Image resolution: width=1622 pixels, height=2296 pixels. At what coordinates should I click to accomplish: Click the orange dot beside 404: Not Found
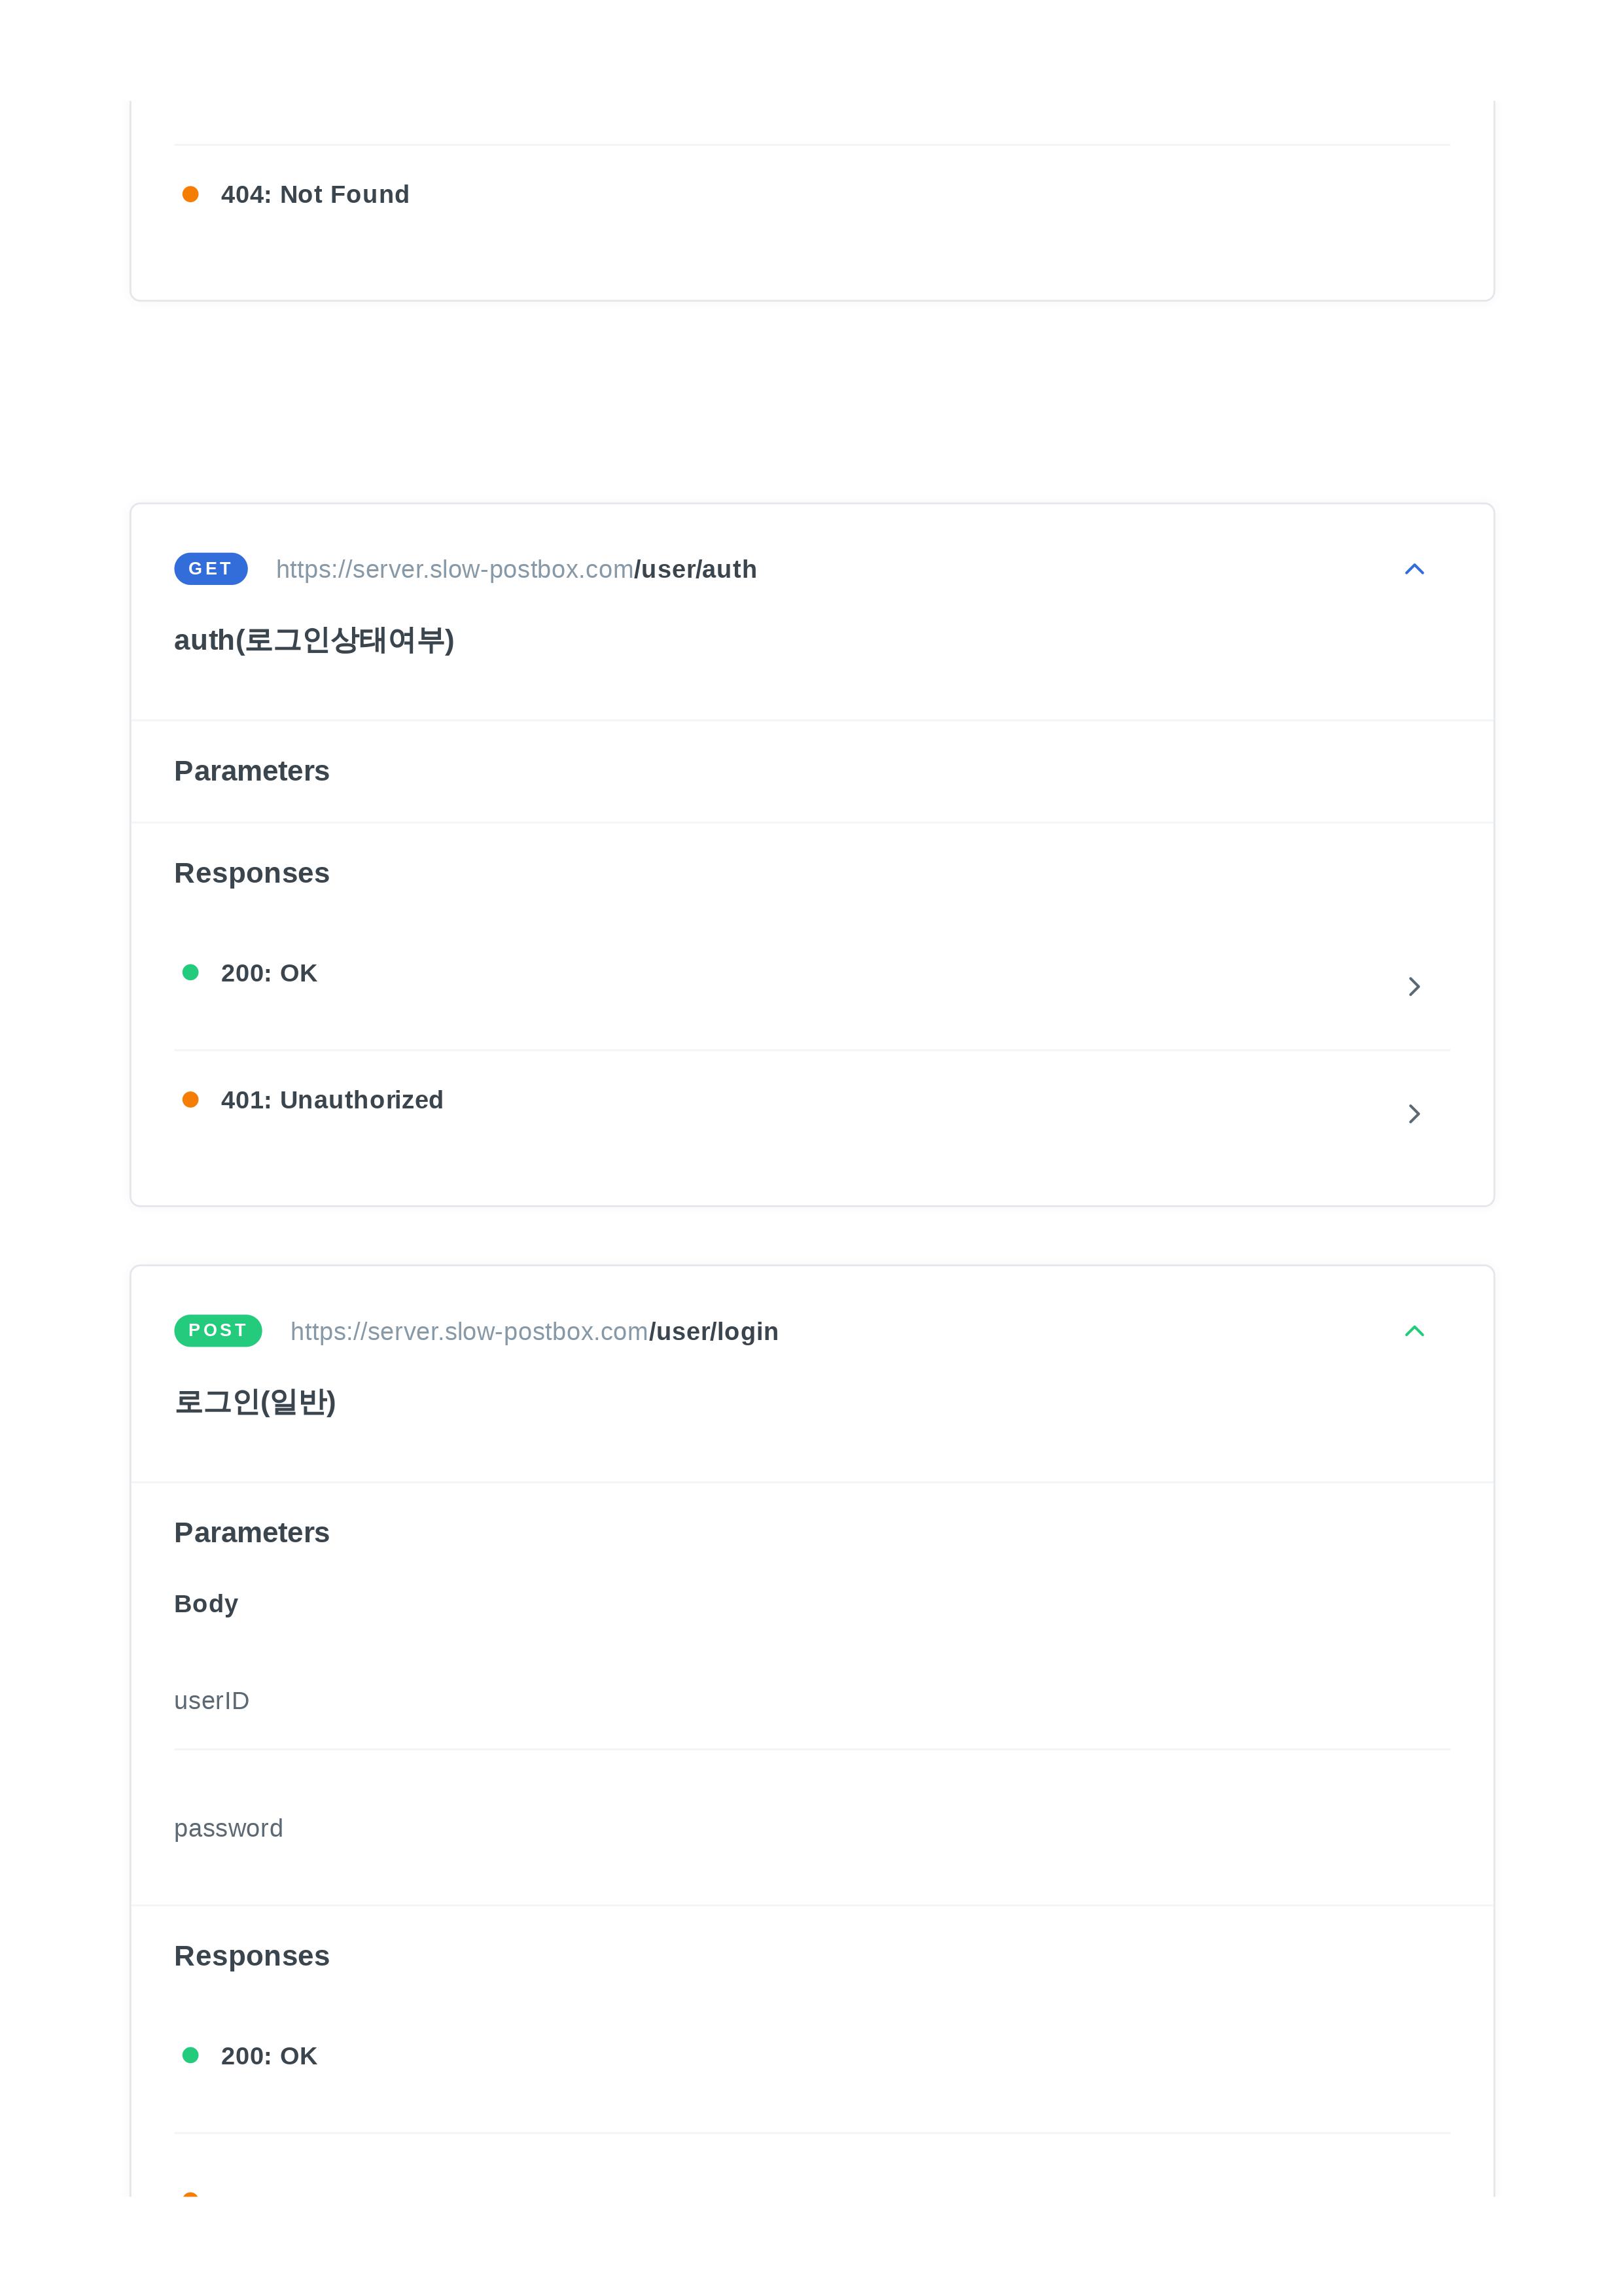pyautogui.click(x=190, y=194)
